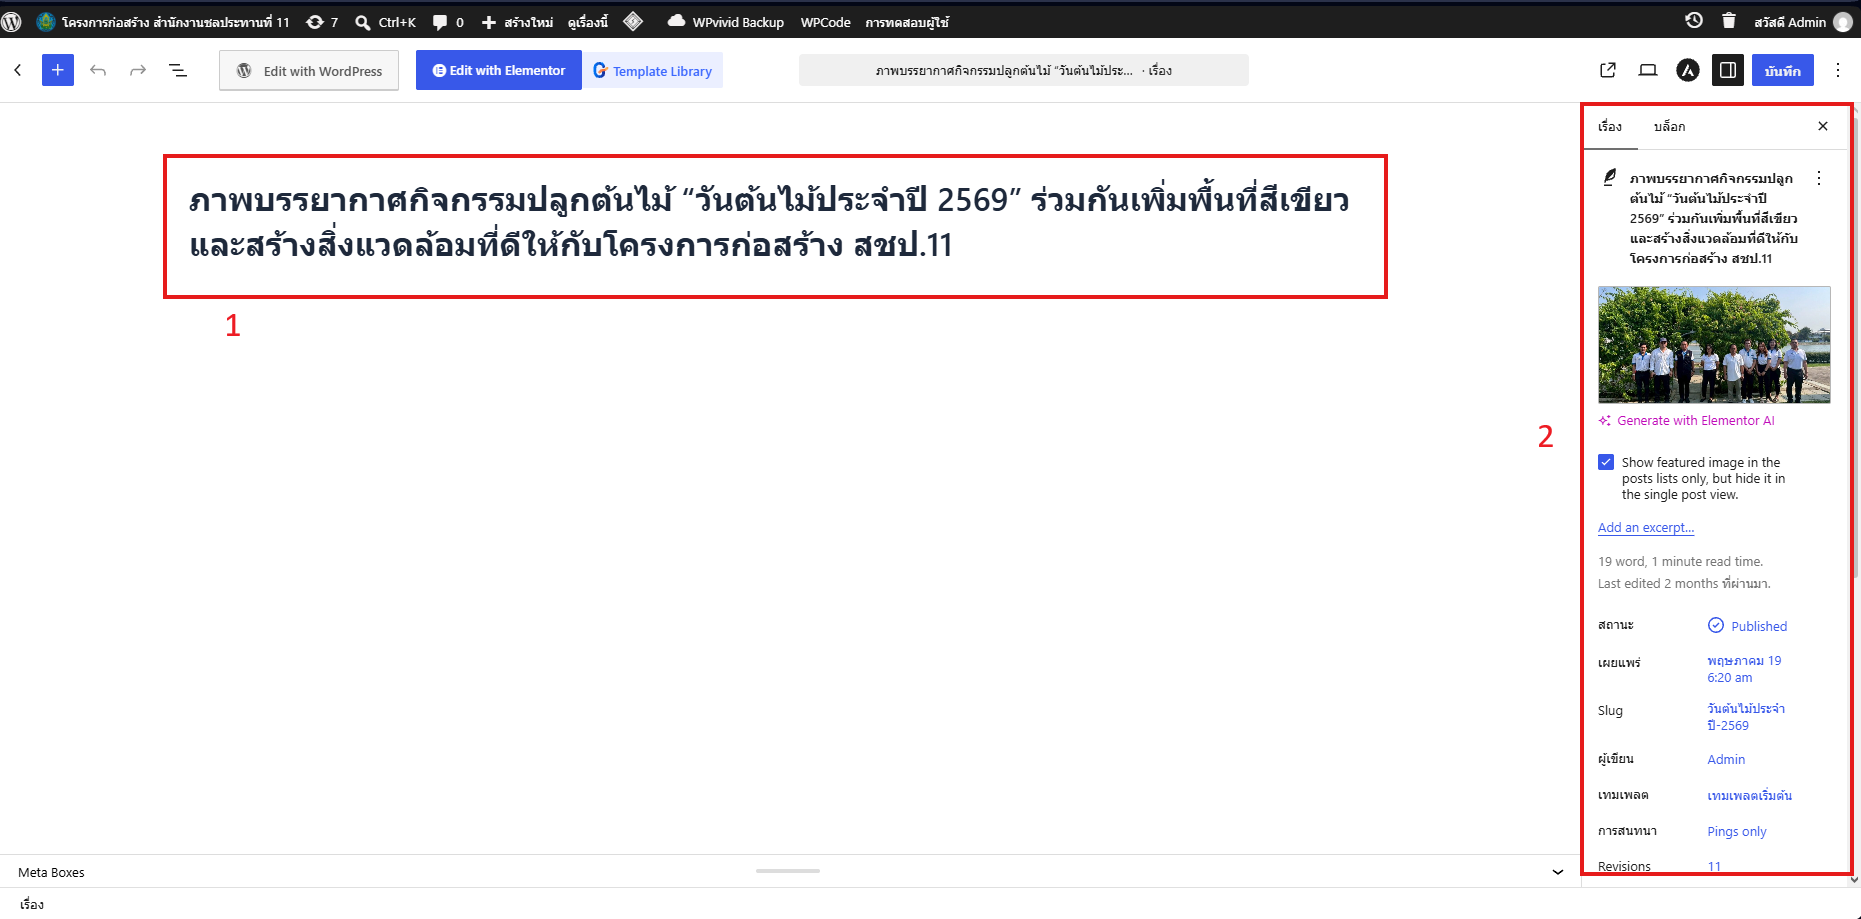Viewport: 1861px width, 919px height.
Task: Open the site name admin bar link
Action: coord(163,21)
